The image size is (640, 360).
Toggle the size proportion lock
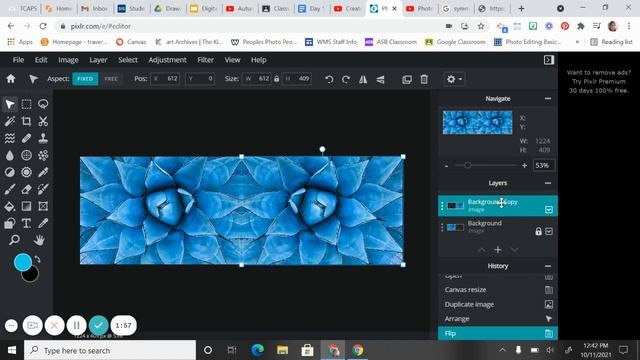276,79
